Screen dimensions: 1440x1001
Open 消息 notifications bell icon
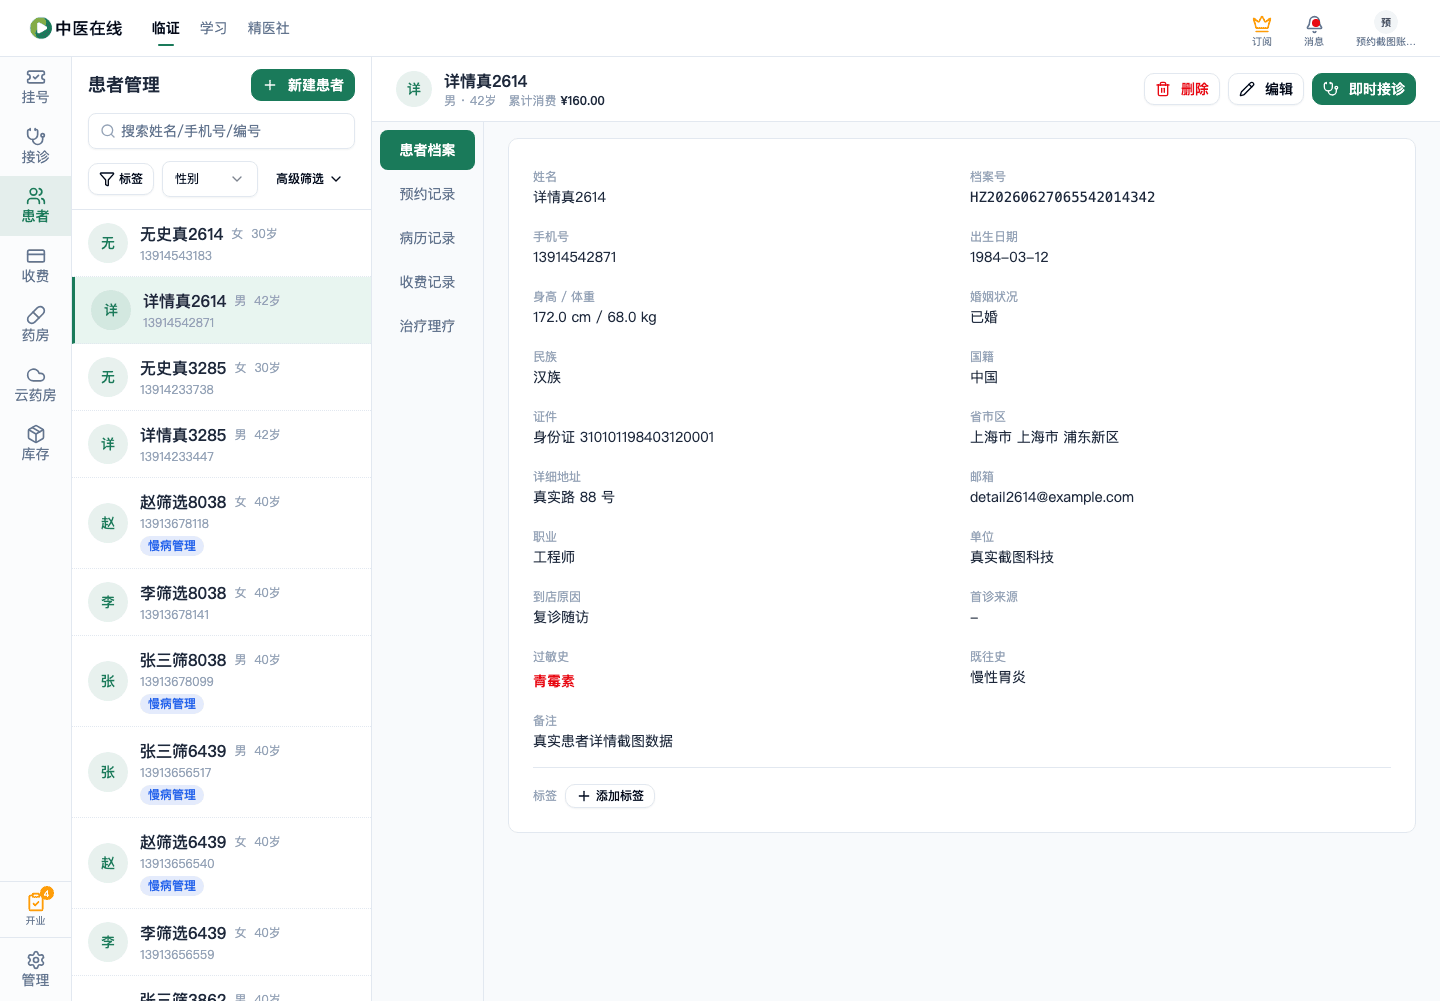(1314, 29)
